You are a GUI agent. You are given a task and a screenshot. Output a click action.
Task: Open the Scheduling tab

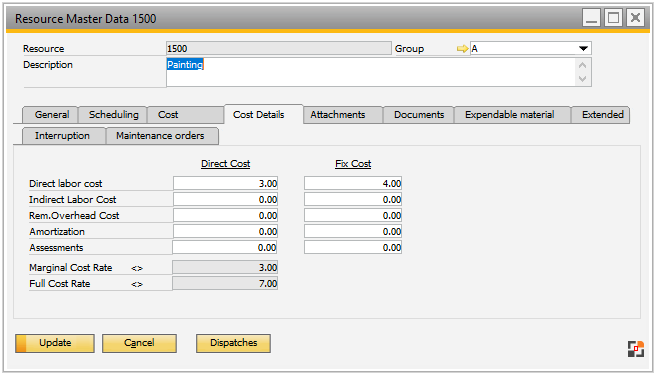click(113, 115)
